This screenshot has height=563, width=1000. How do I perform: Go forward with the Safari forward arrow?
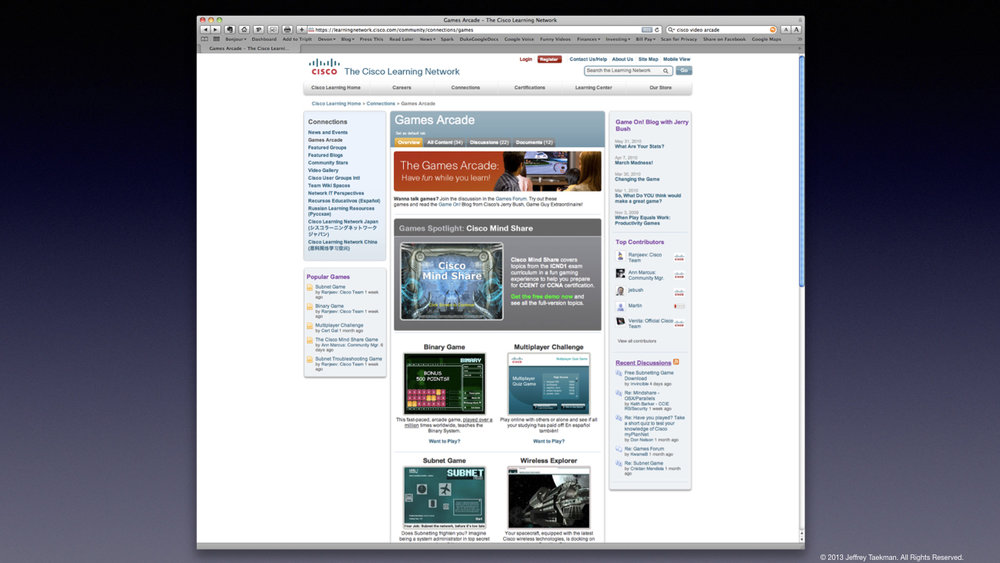[x=216, y=29]
